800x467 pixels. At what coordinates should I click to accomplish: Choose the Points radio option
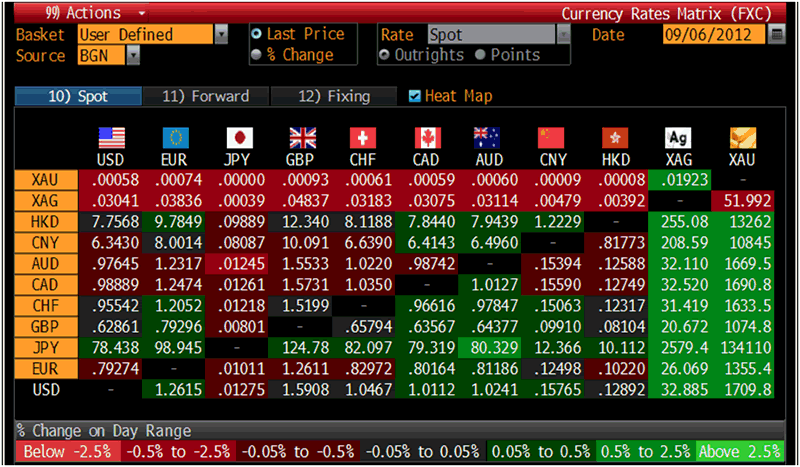click(x=481, y=55)
